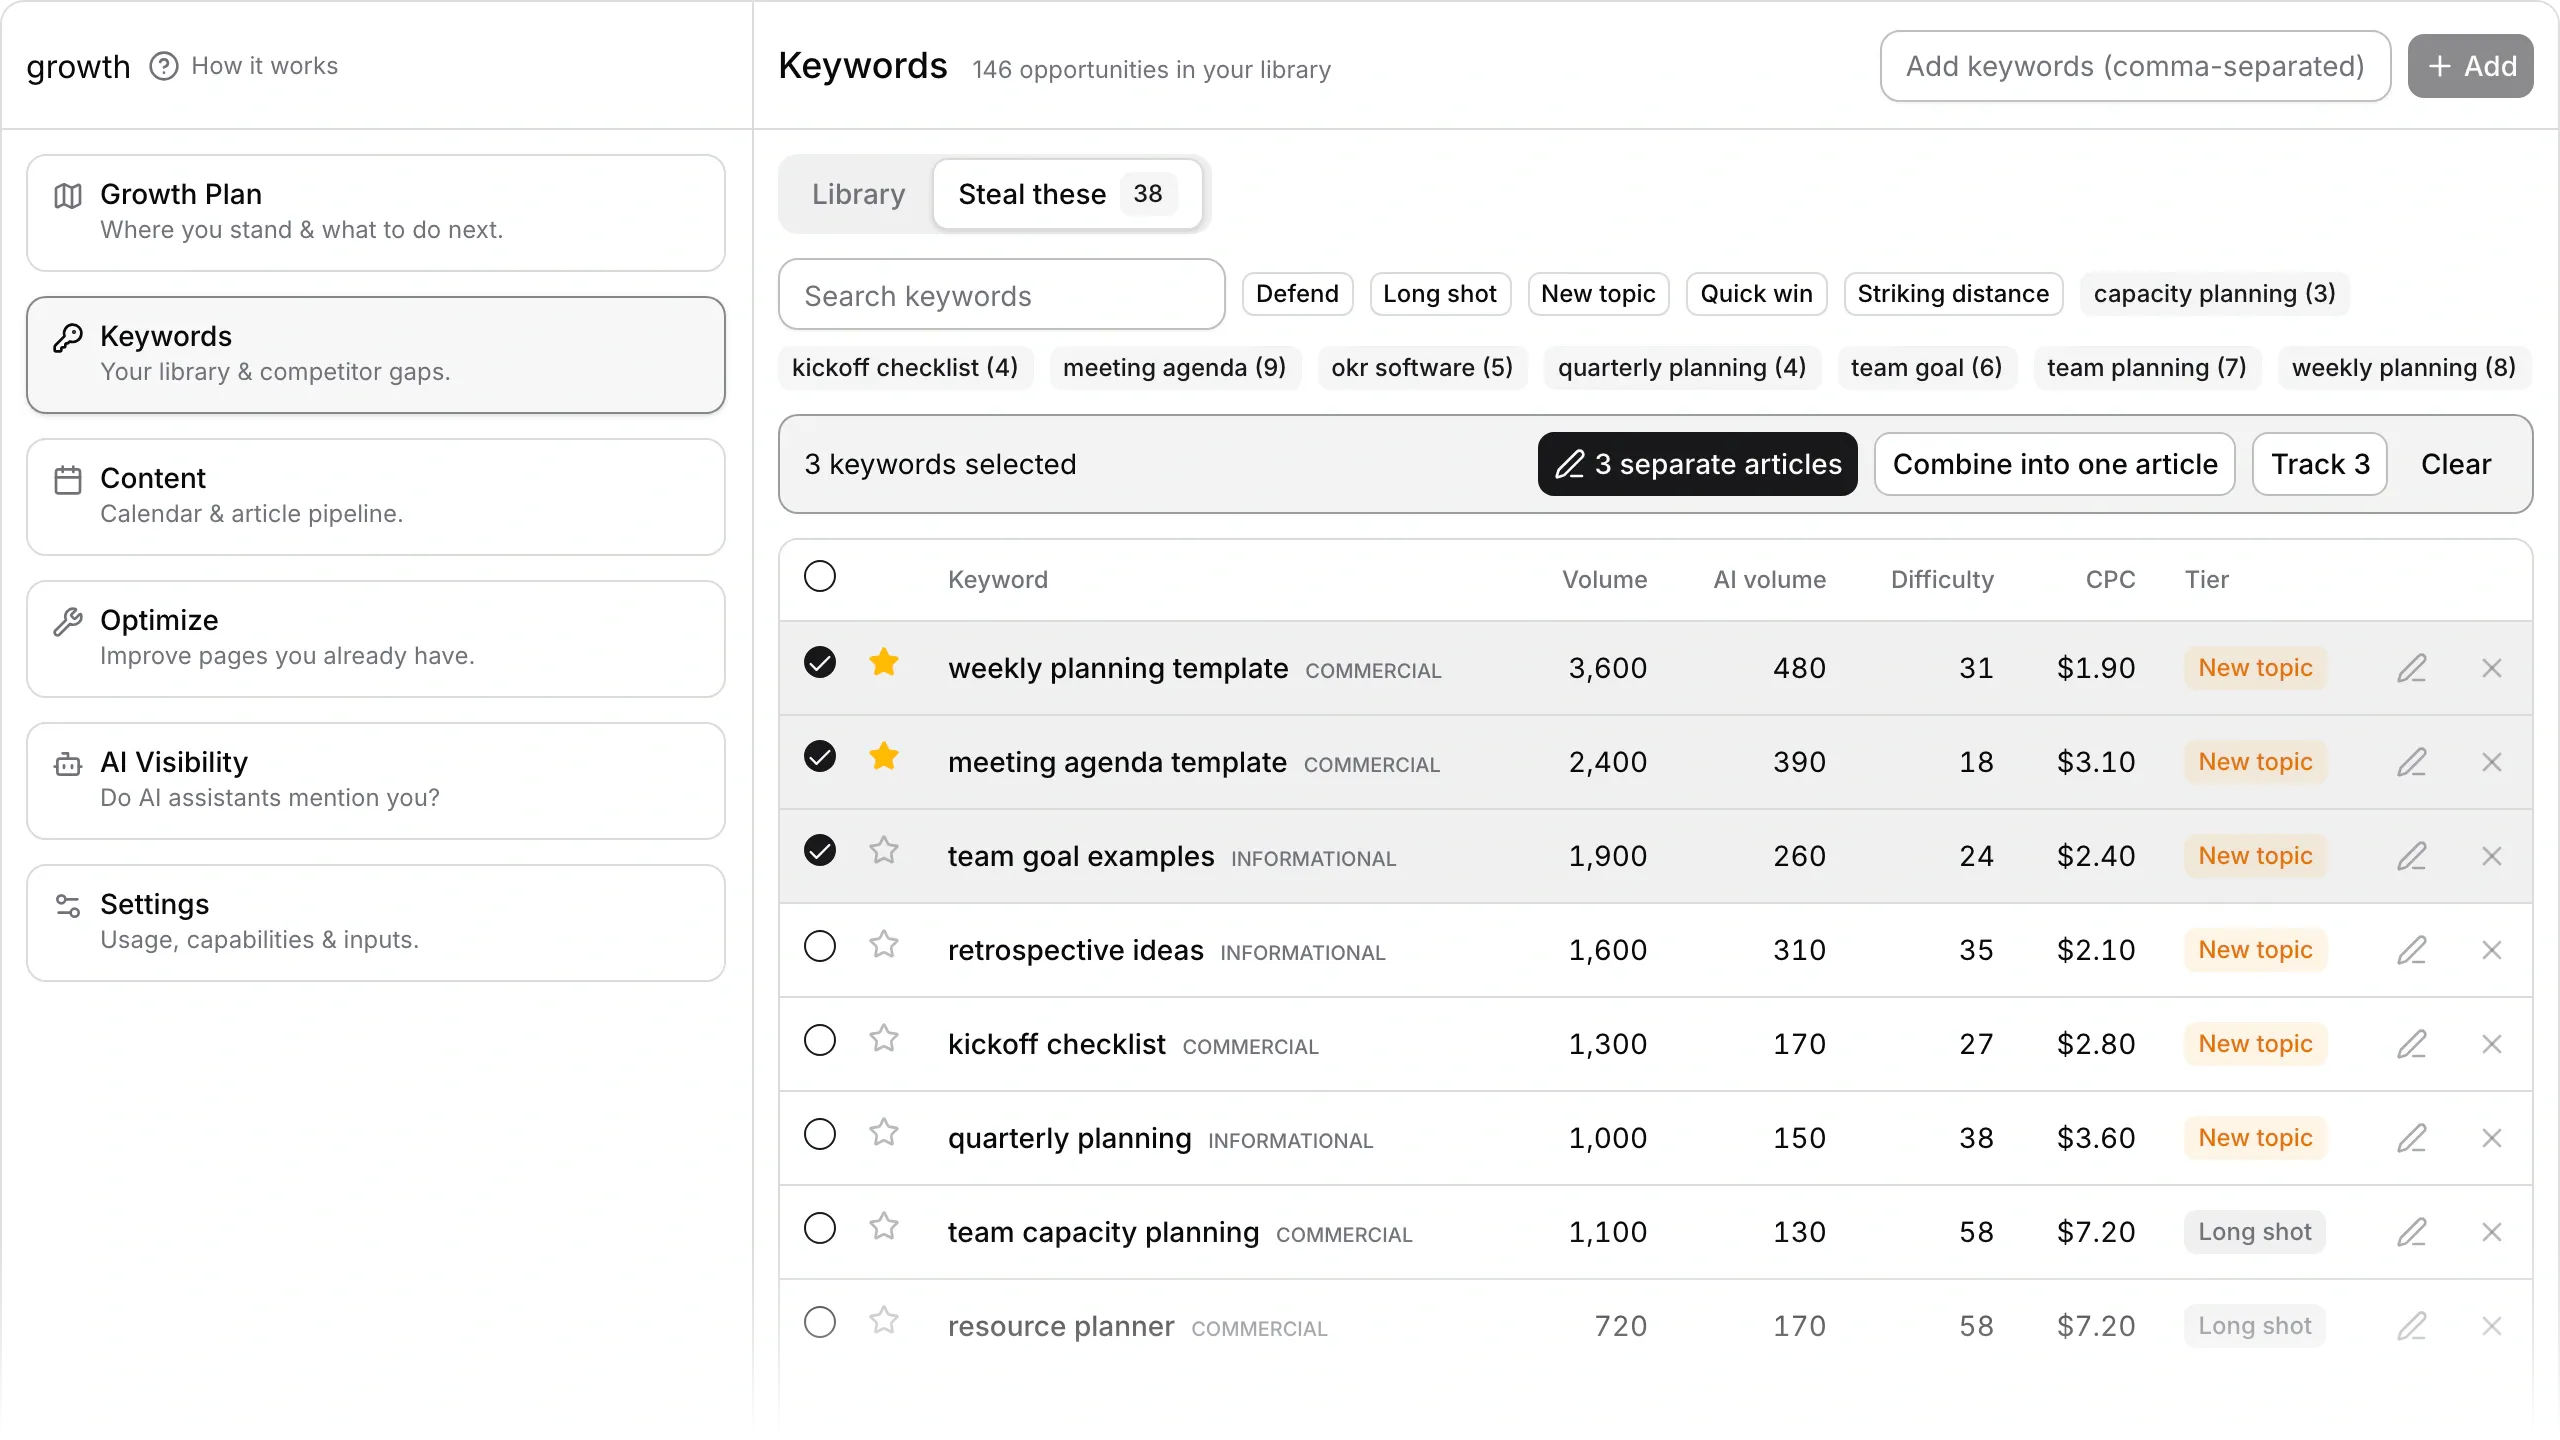The width and height of the screenshot is (2560, 1440).
Task: Click the pencil icon for weekly planning template
Action: 2412,668
